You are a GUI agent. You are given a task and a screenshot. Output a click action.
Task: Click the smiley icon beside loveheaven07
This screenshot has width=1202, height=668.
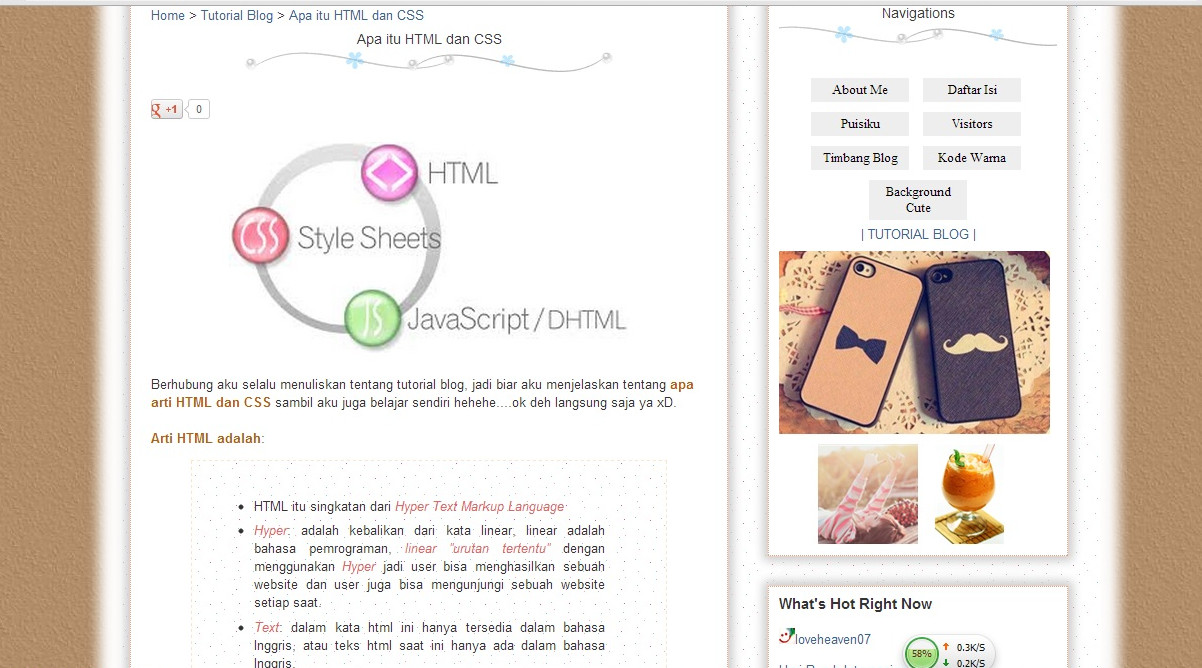[786, 635]
